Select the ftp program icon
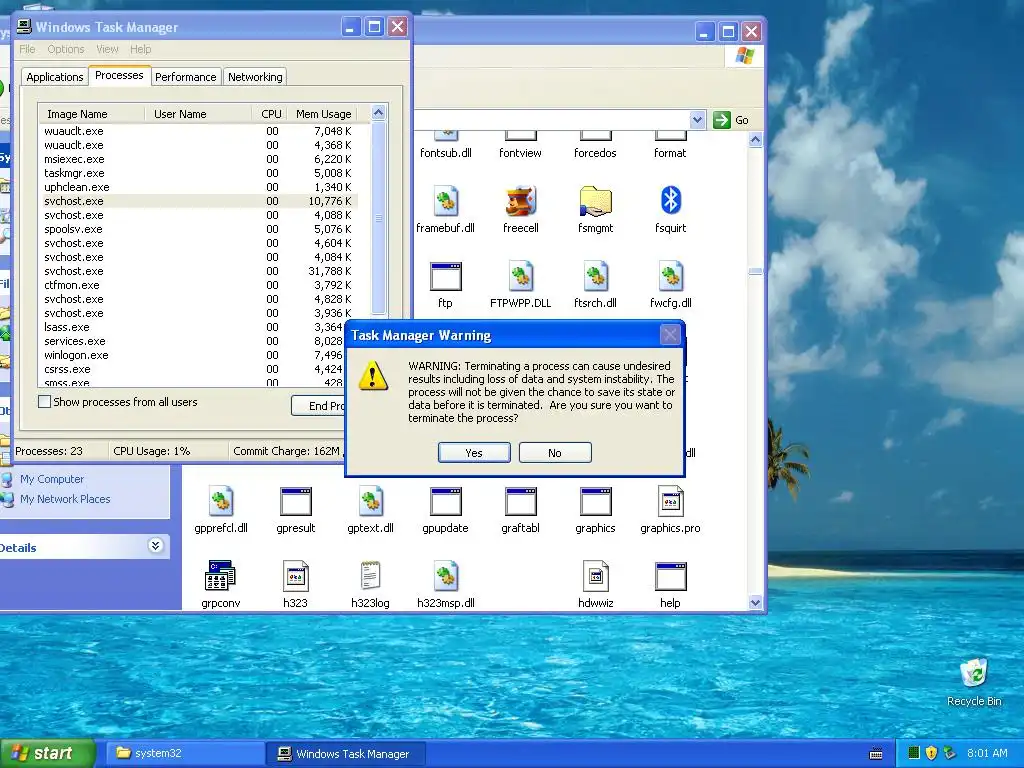The image size is (1024, 768). (445, 277)
